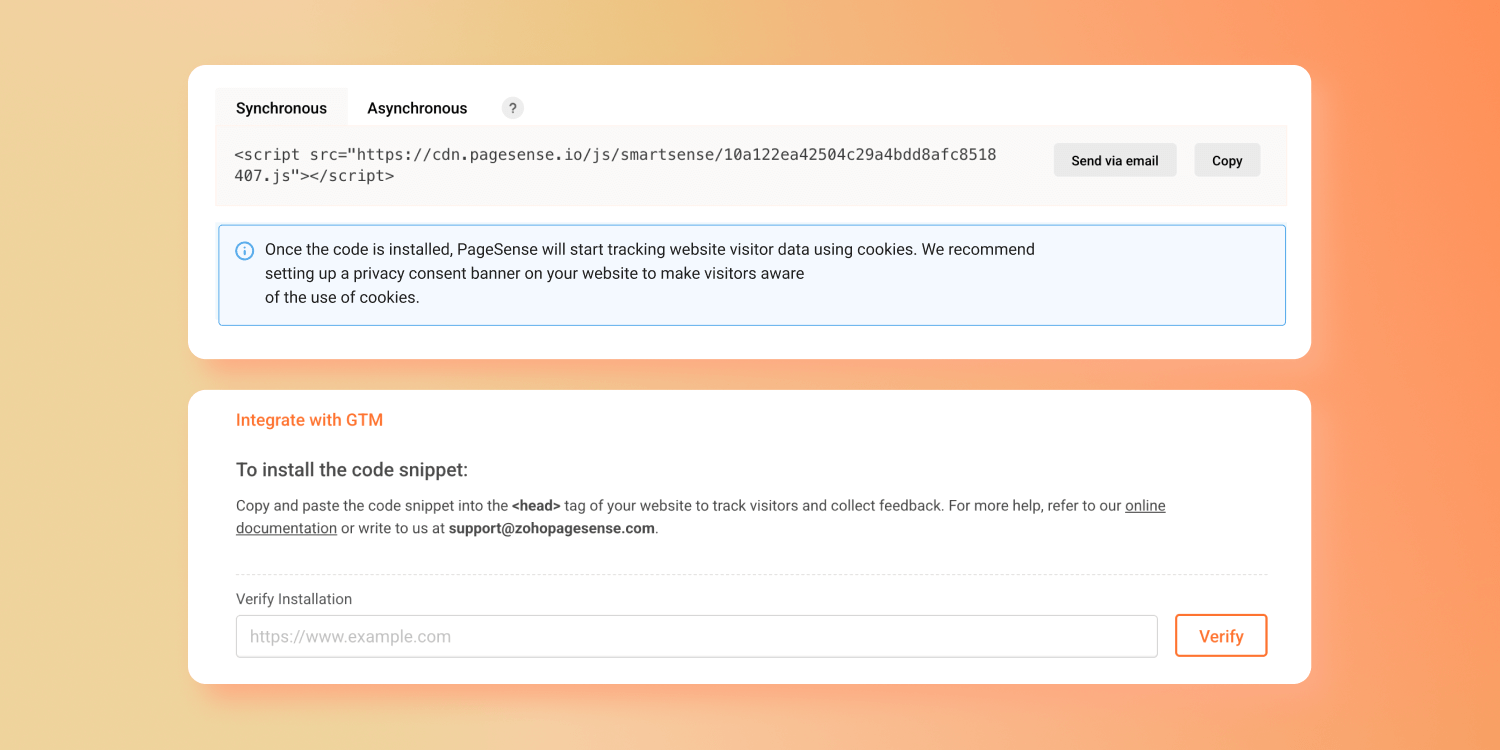Click the help question mark icon
The width and height of the screenshot is (1500, 750).
[512, 108]
